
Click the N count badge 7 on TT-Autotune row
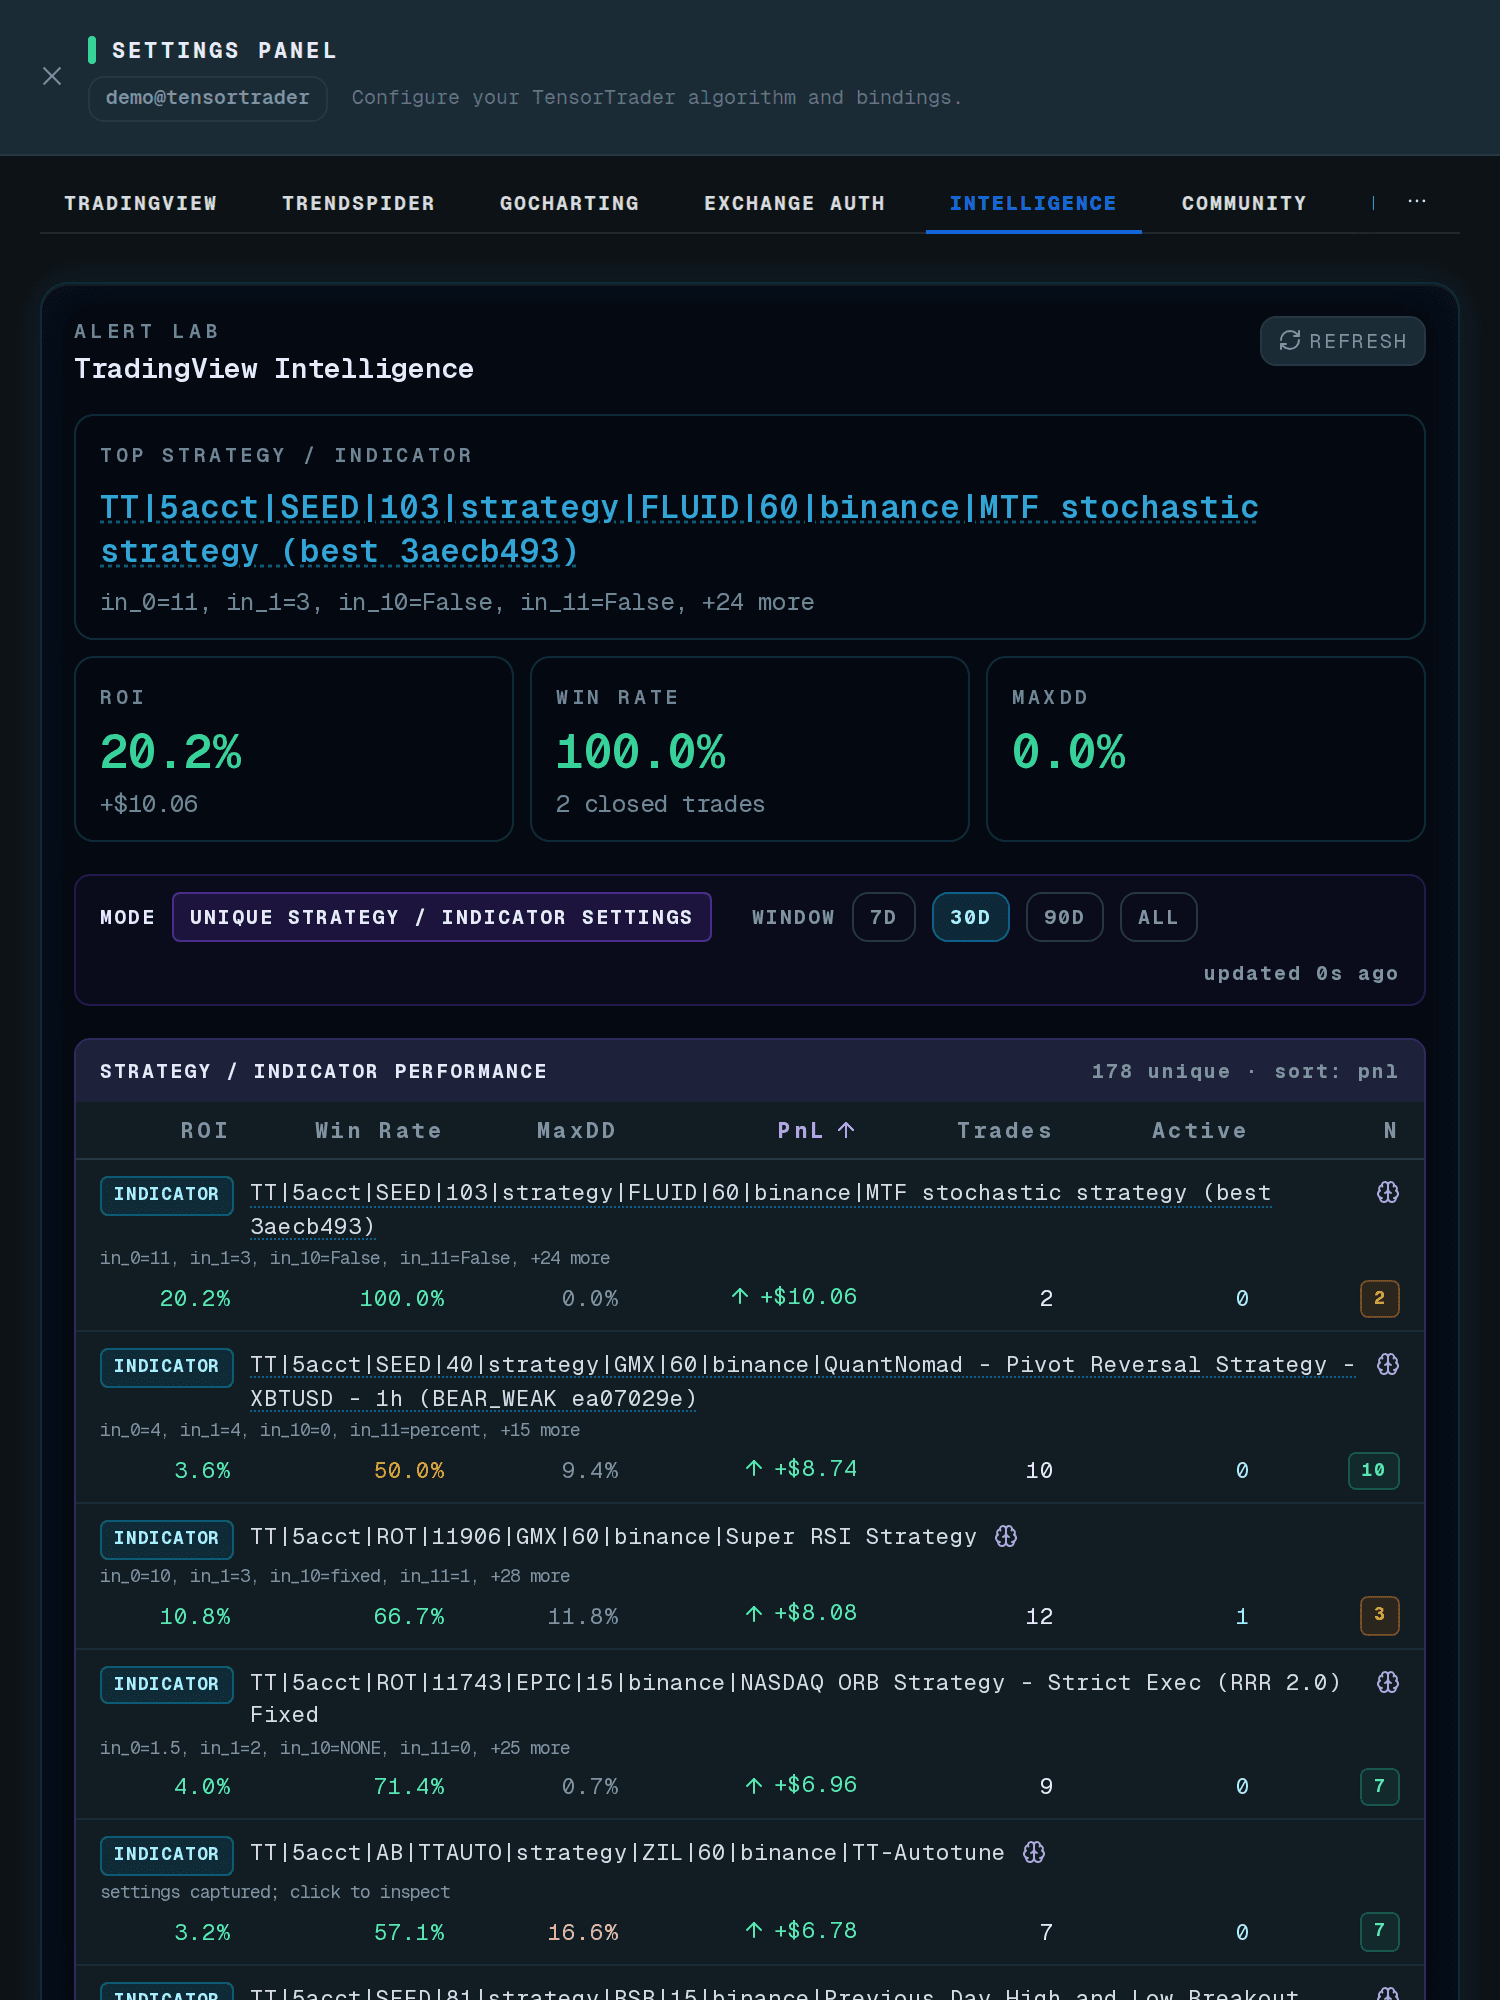1379,1930
